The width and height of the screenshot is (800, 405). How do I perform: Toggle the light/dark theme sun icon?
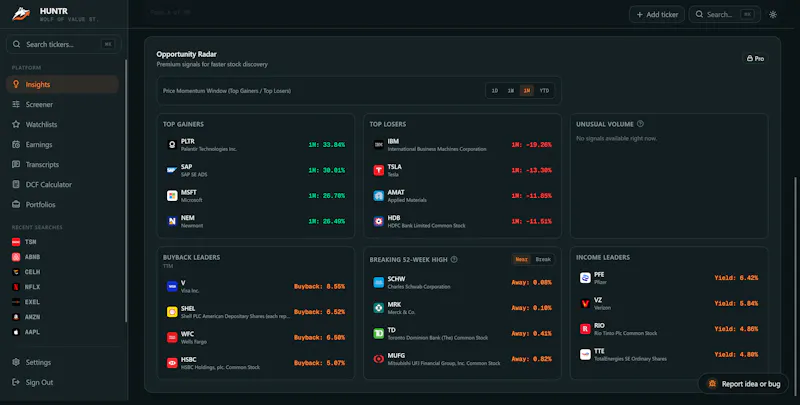[773, 14]
